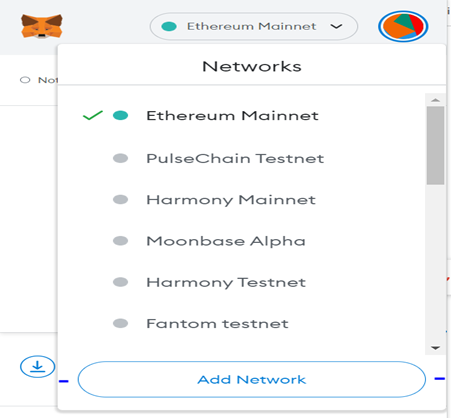Viewport: 451px width, 418px height.
Task: Click the chevron arrow in network selector
Action: pyautogui.click(x=336, y=26)
